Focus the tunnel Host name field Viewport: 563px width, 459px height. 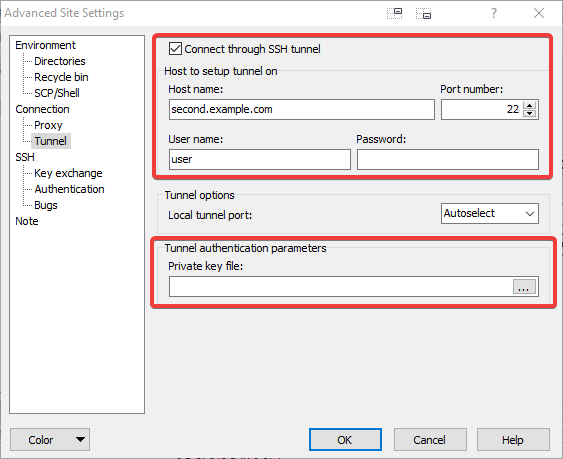click(x=302, y=110)
